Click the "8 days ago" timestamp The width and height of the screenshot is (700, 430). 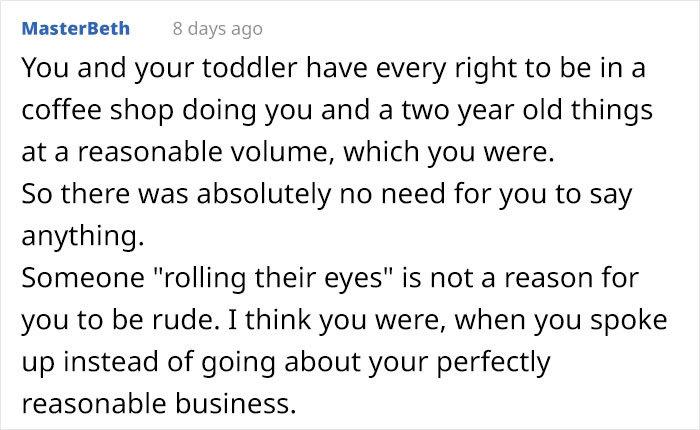tap(217, 29)
